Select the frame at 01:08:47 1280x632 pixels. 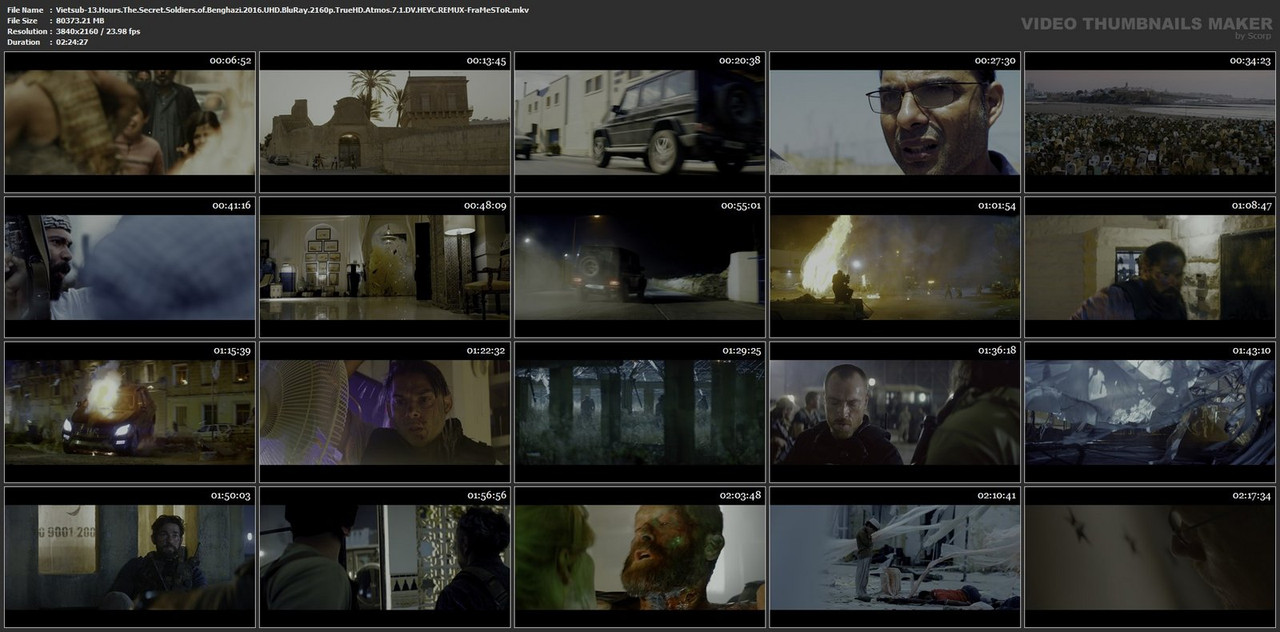tap(1150, 267)
